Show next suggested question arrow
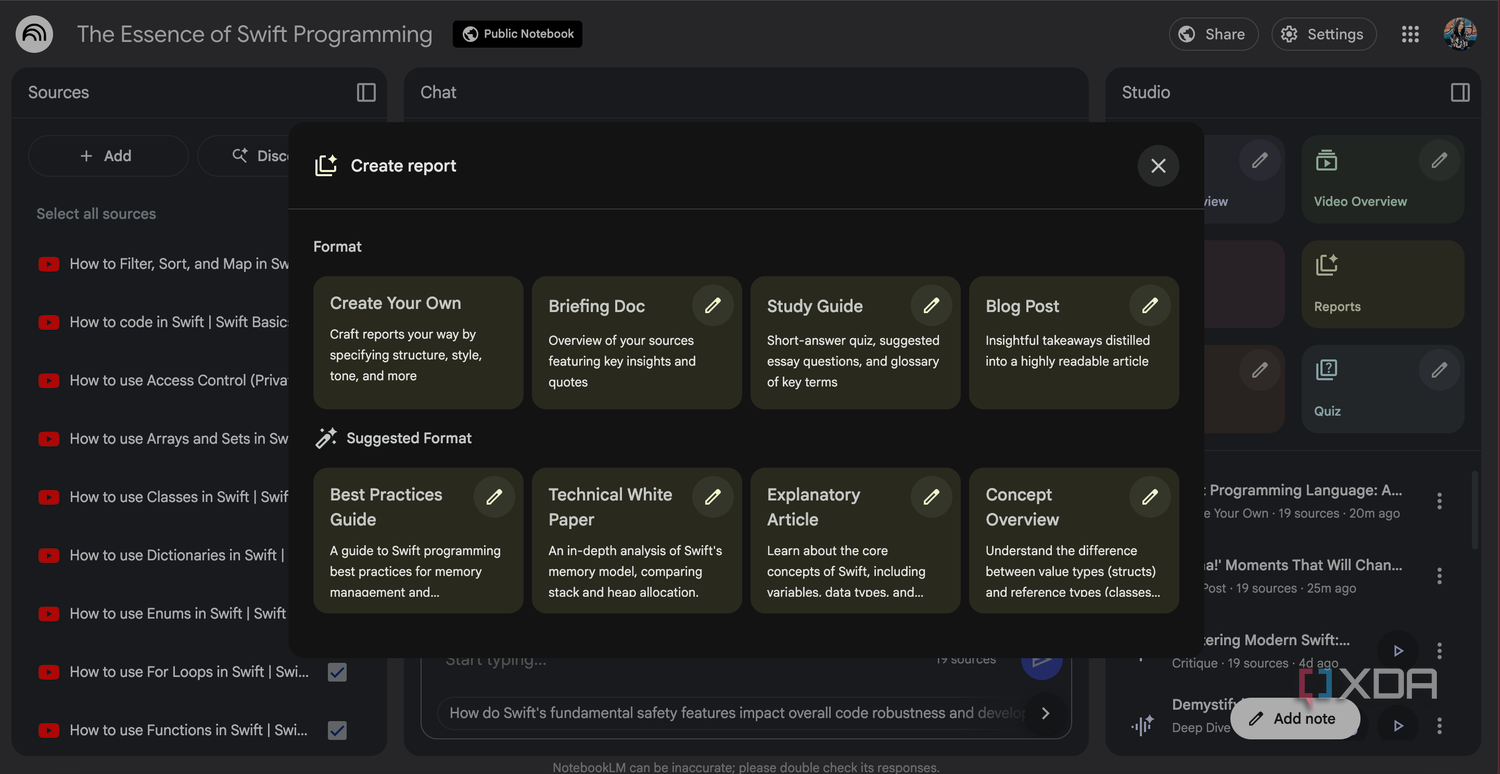 click(1046, 713)
